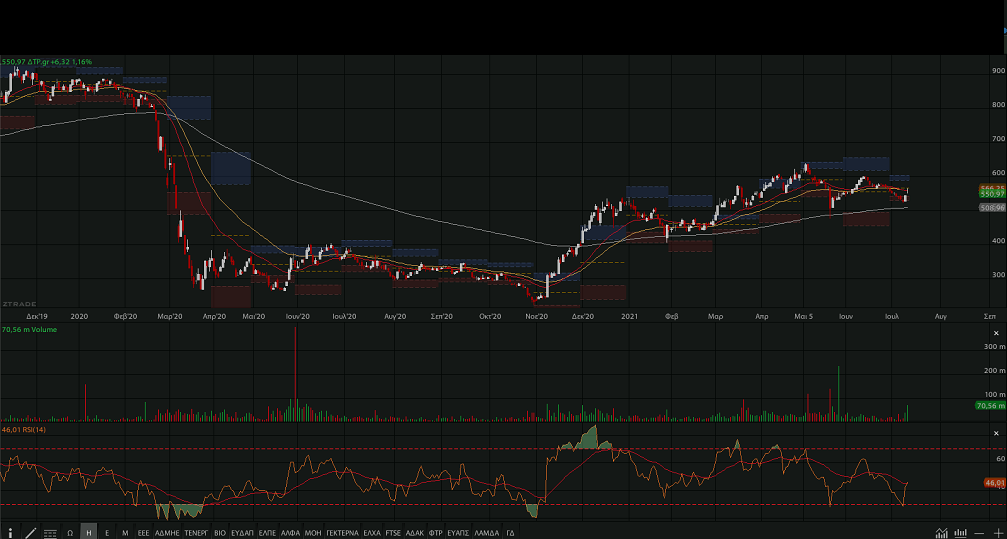Close the Volume indicator panel

click(996, 332)
